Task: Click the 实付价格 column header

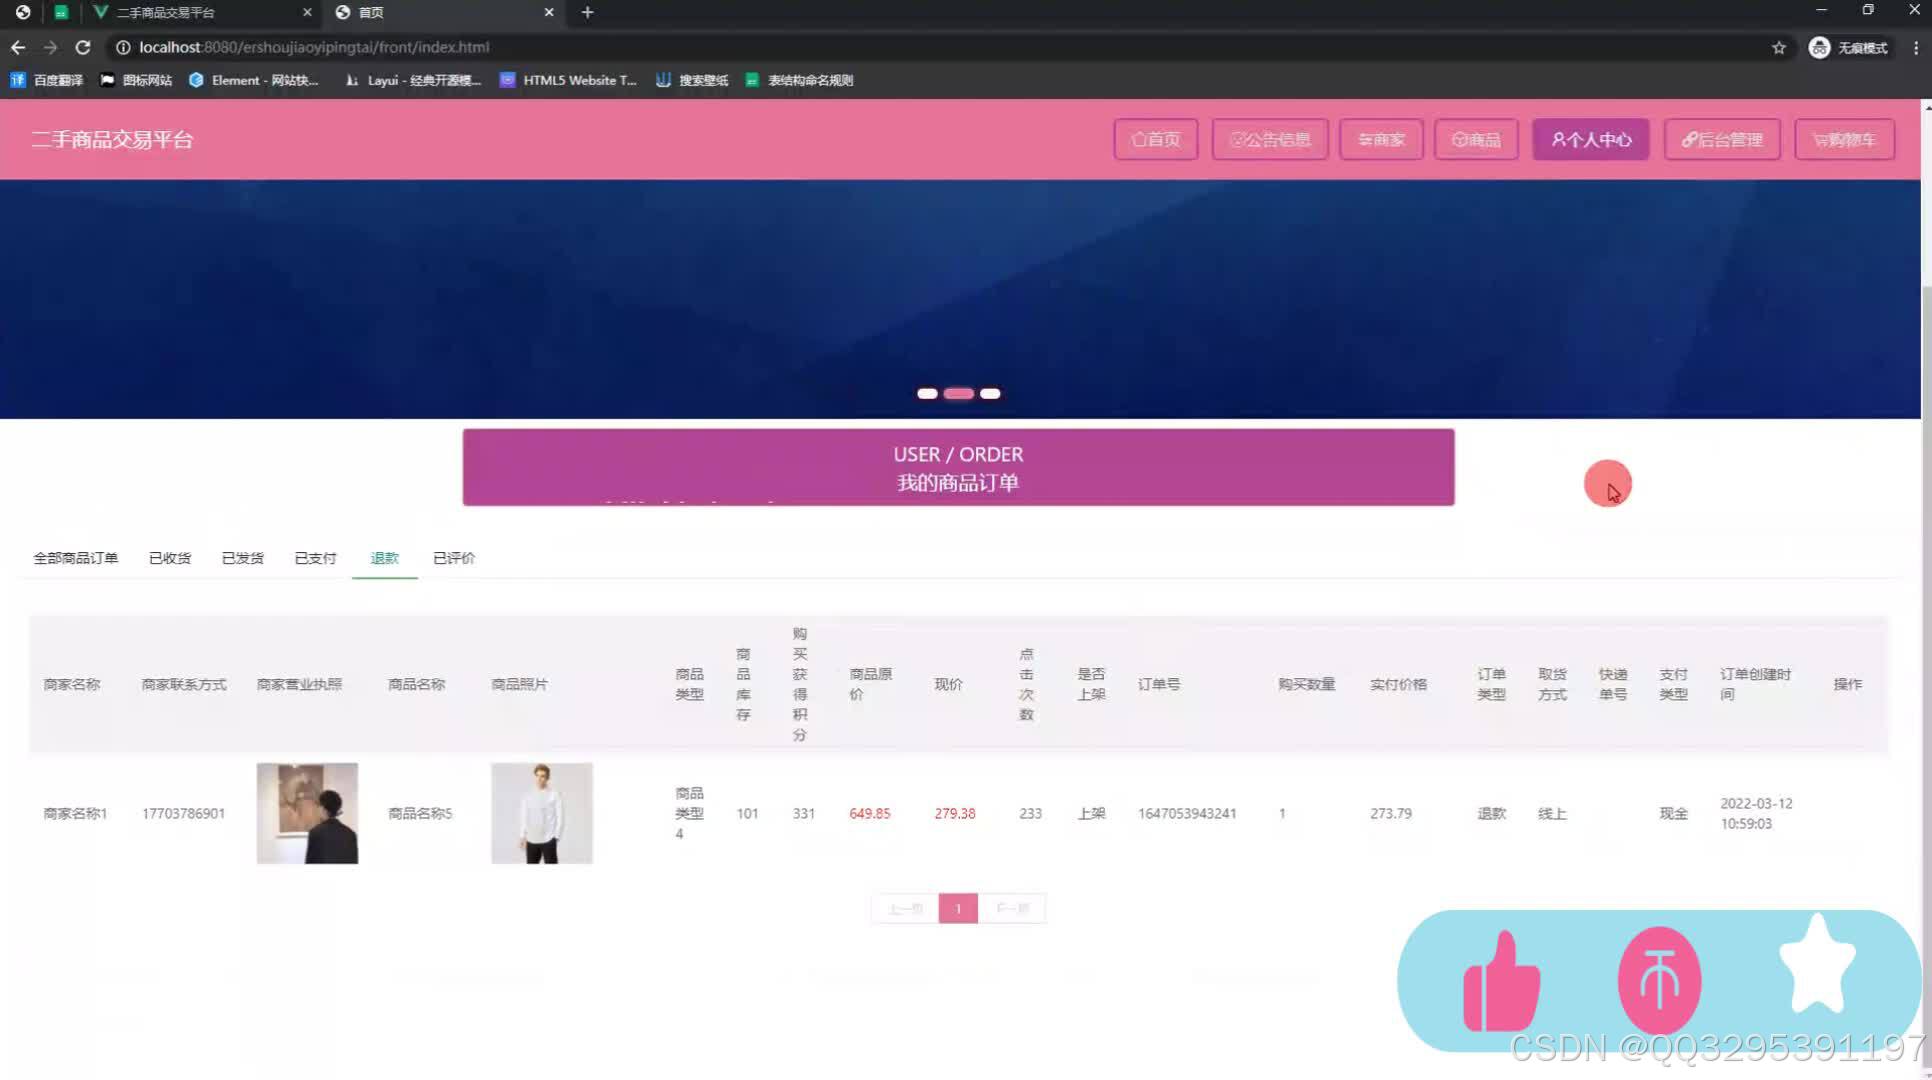Action: (x=1398, y=684)
